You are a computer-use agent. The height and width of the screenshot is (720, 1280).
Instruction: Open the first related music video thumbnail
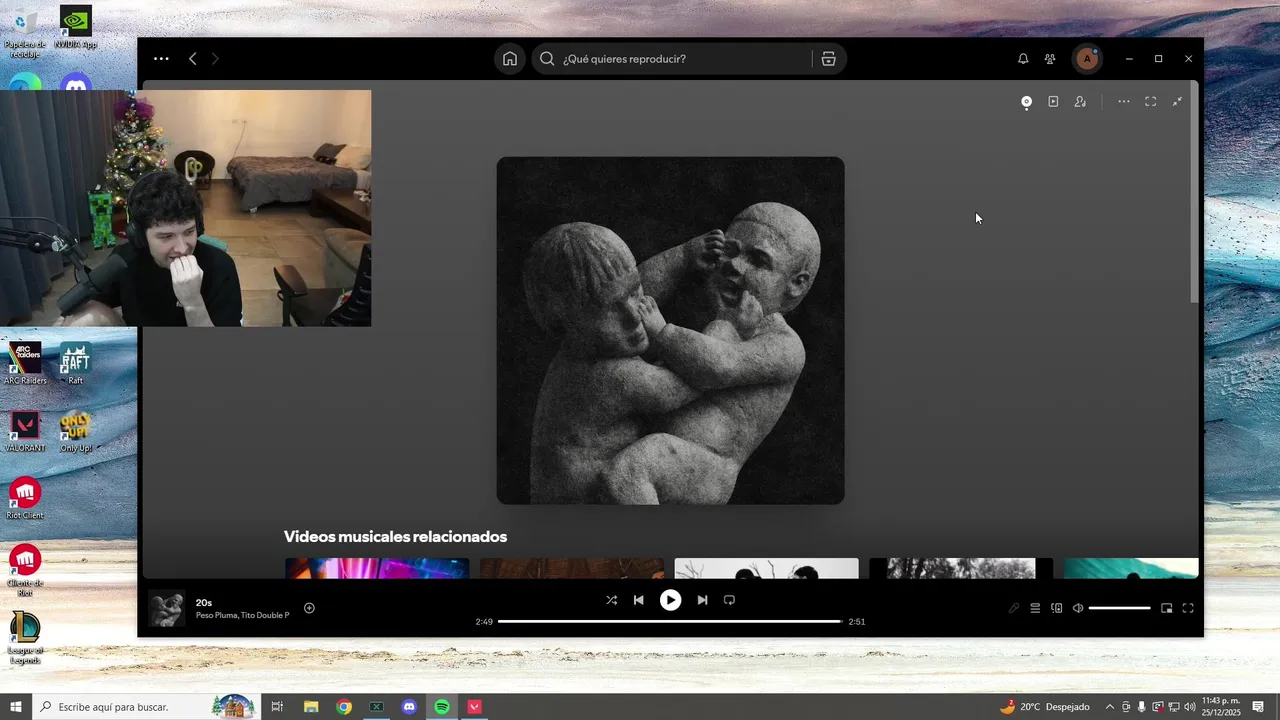pyautogui.click(x=377, y=568)
